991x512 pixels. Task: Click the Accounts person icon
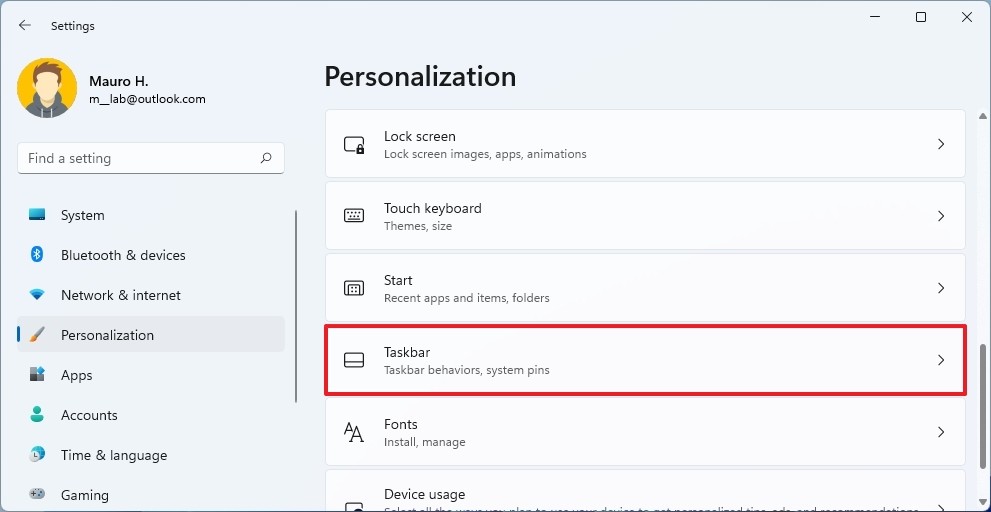(x=37, y=415)
